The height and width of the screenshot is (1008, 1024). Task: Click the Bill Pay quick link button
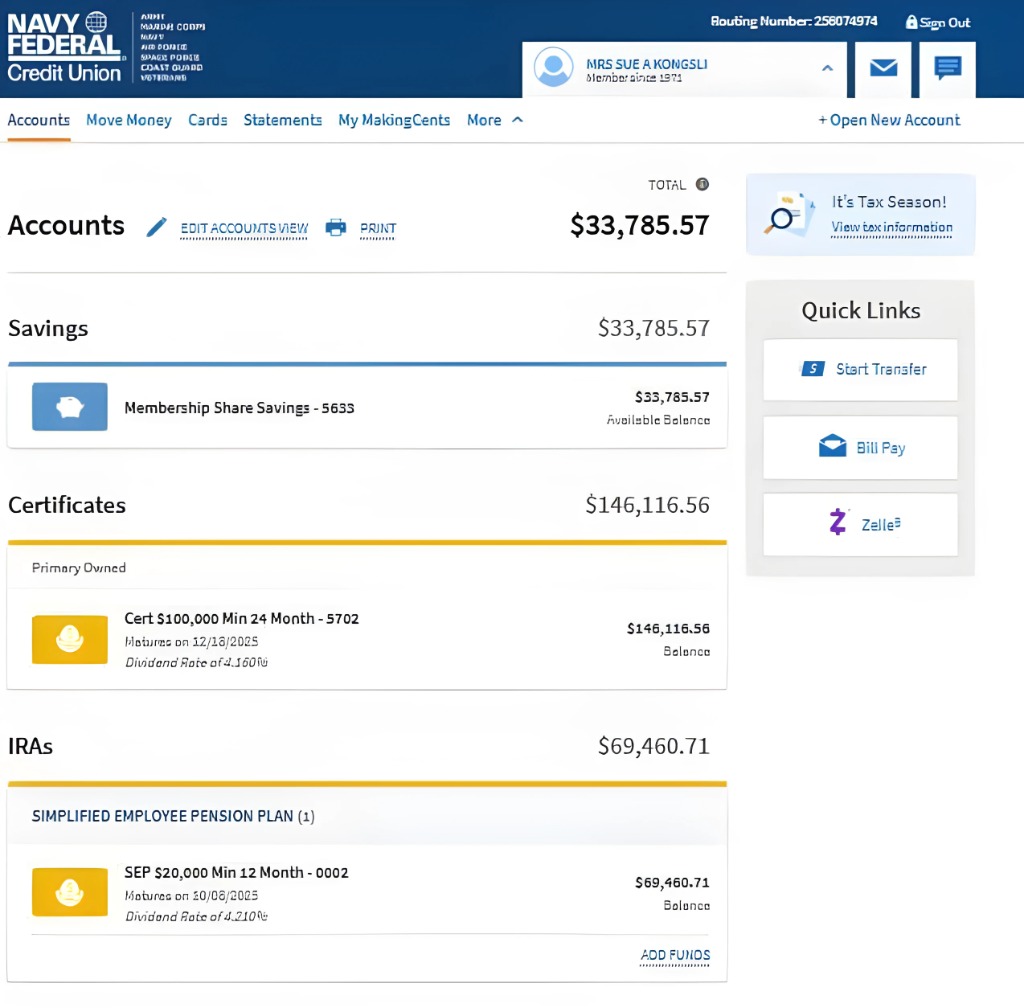(x=860, y=447)
